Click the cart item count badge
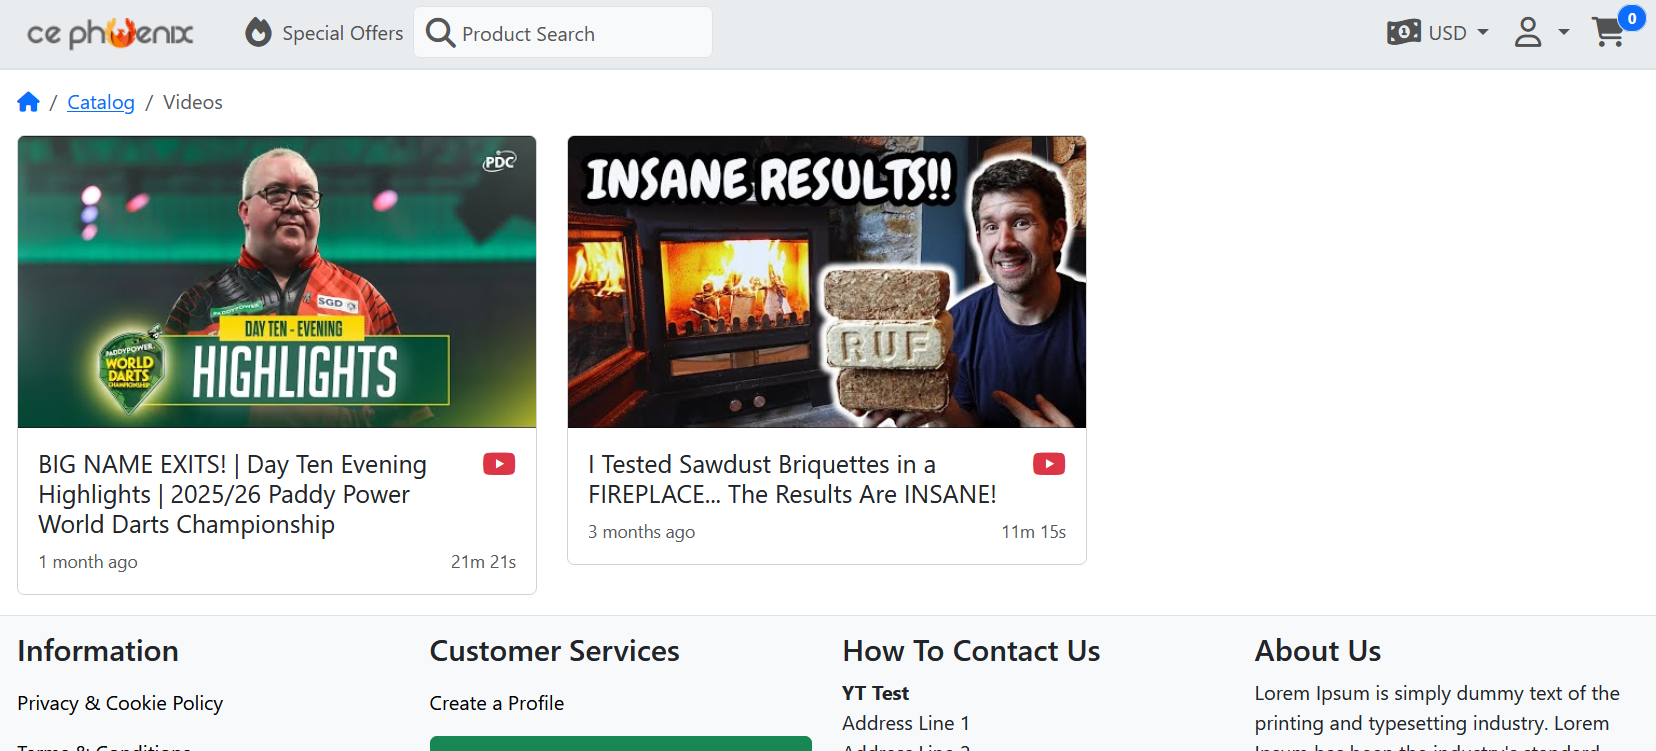This screenshot has height=751, width=1656. (1632, 18)
